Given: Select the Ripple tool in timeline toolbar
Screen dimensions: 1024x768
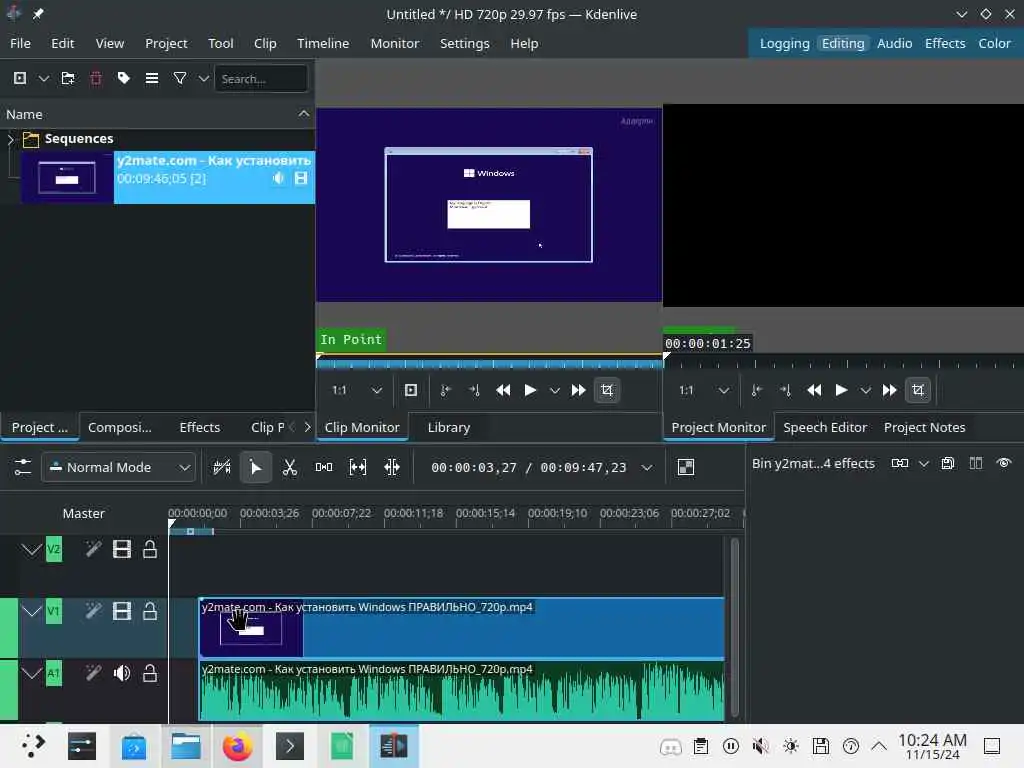Looking at the screenshot, I should point(392,467).
